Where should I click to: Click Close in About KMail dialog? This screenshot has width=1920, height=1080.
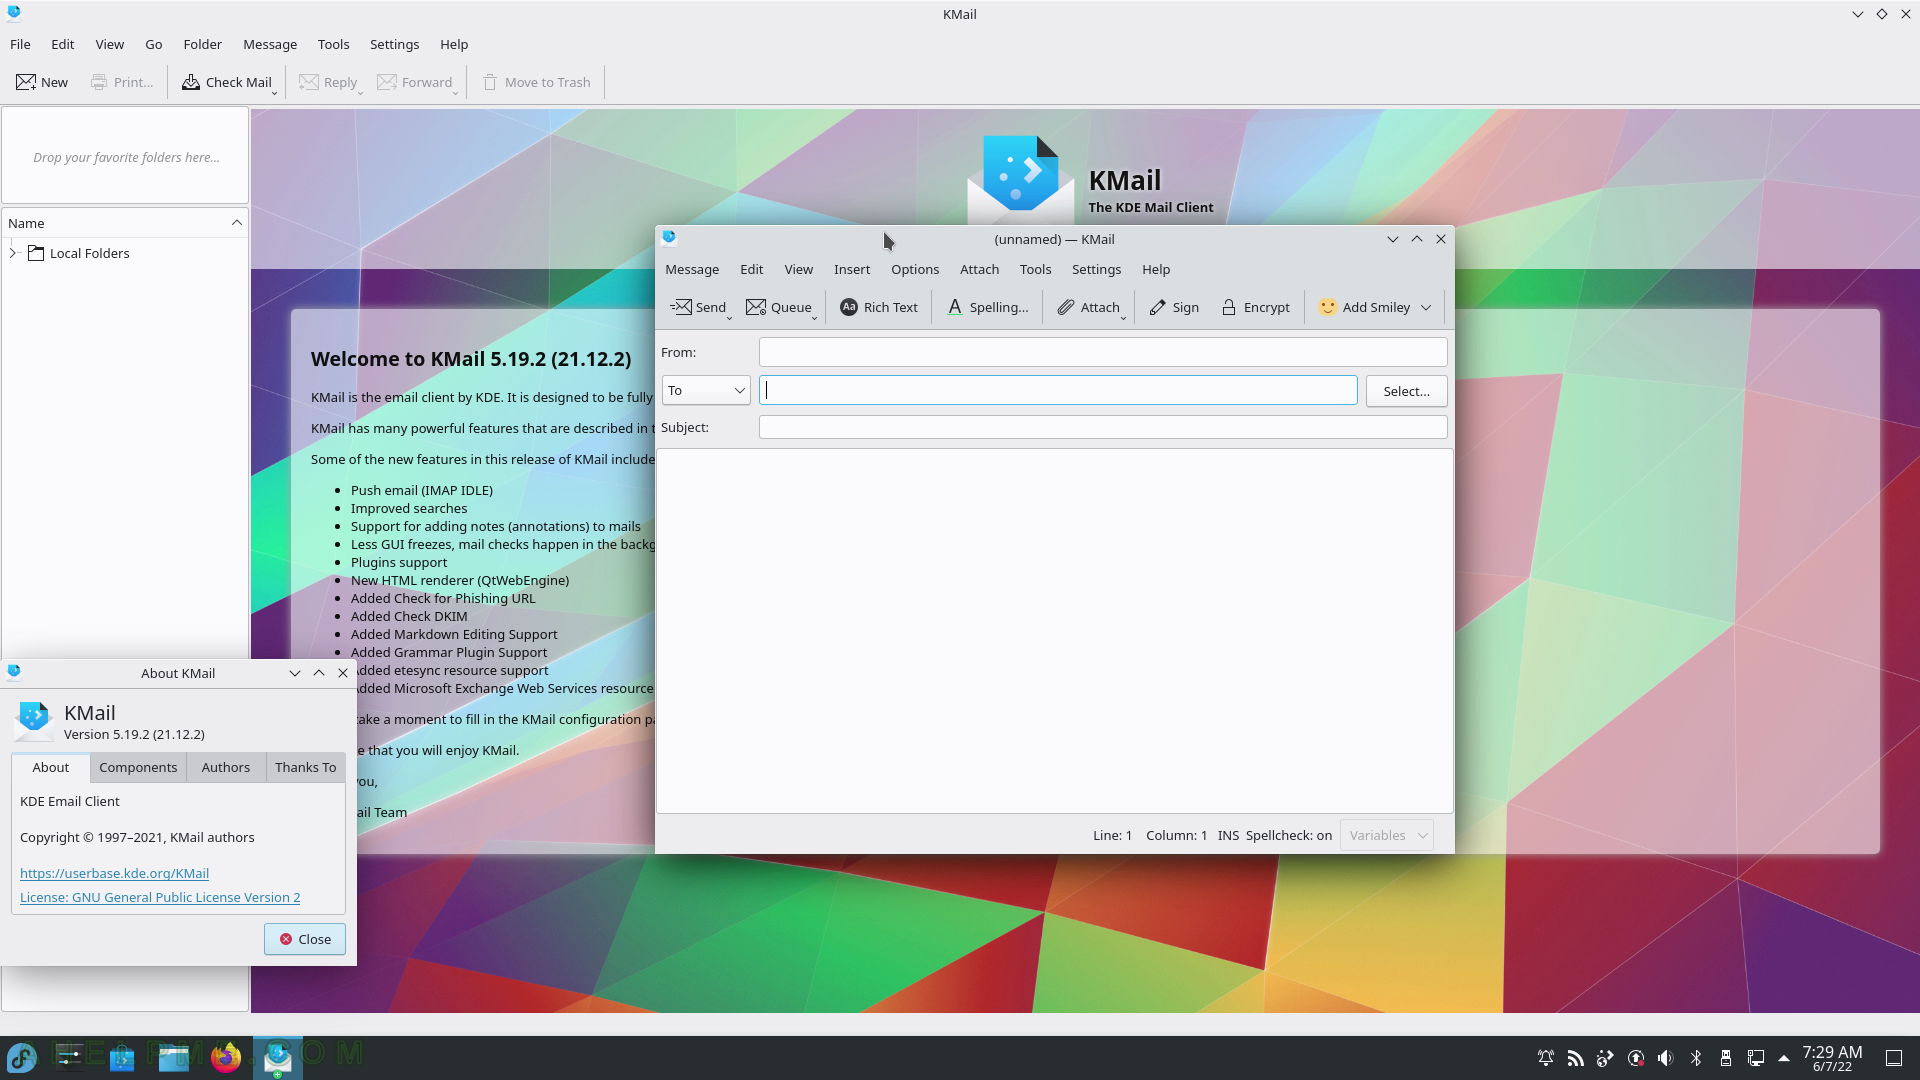coord(305,939)
